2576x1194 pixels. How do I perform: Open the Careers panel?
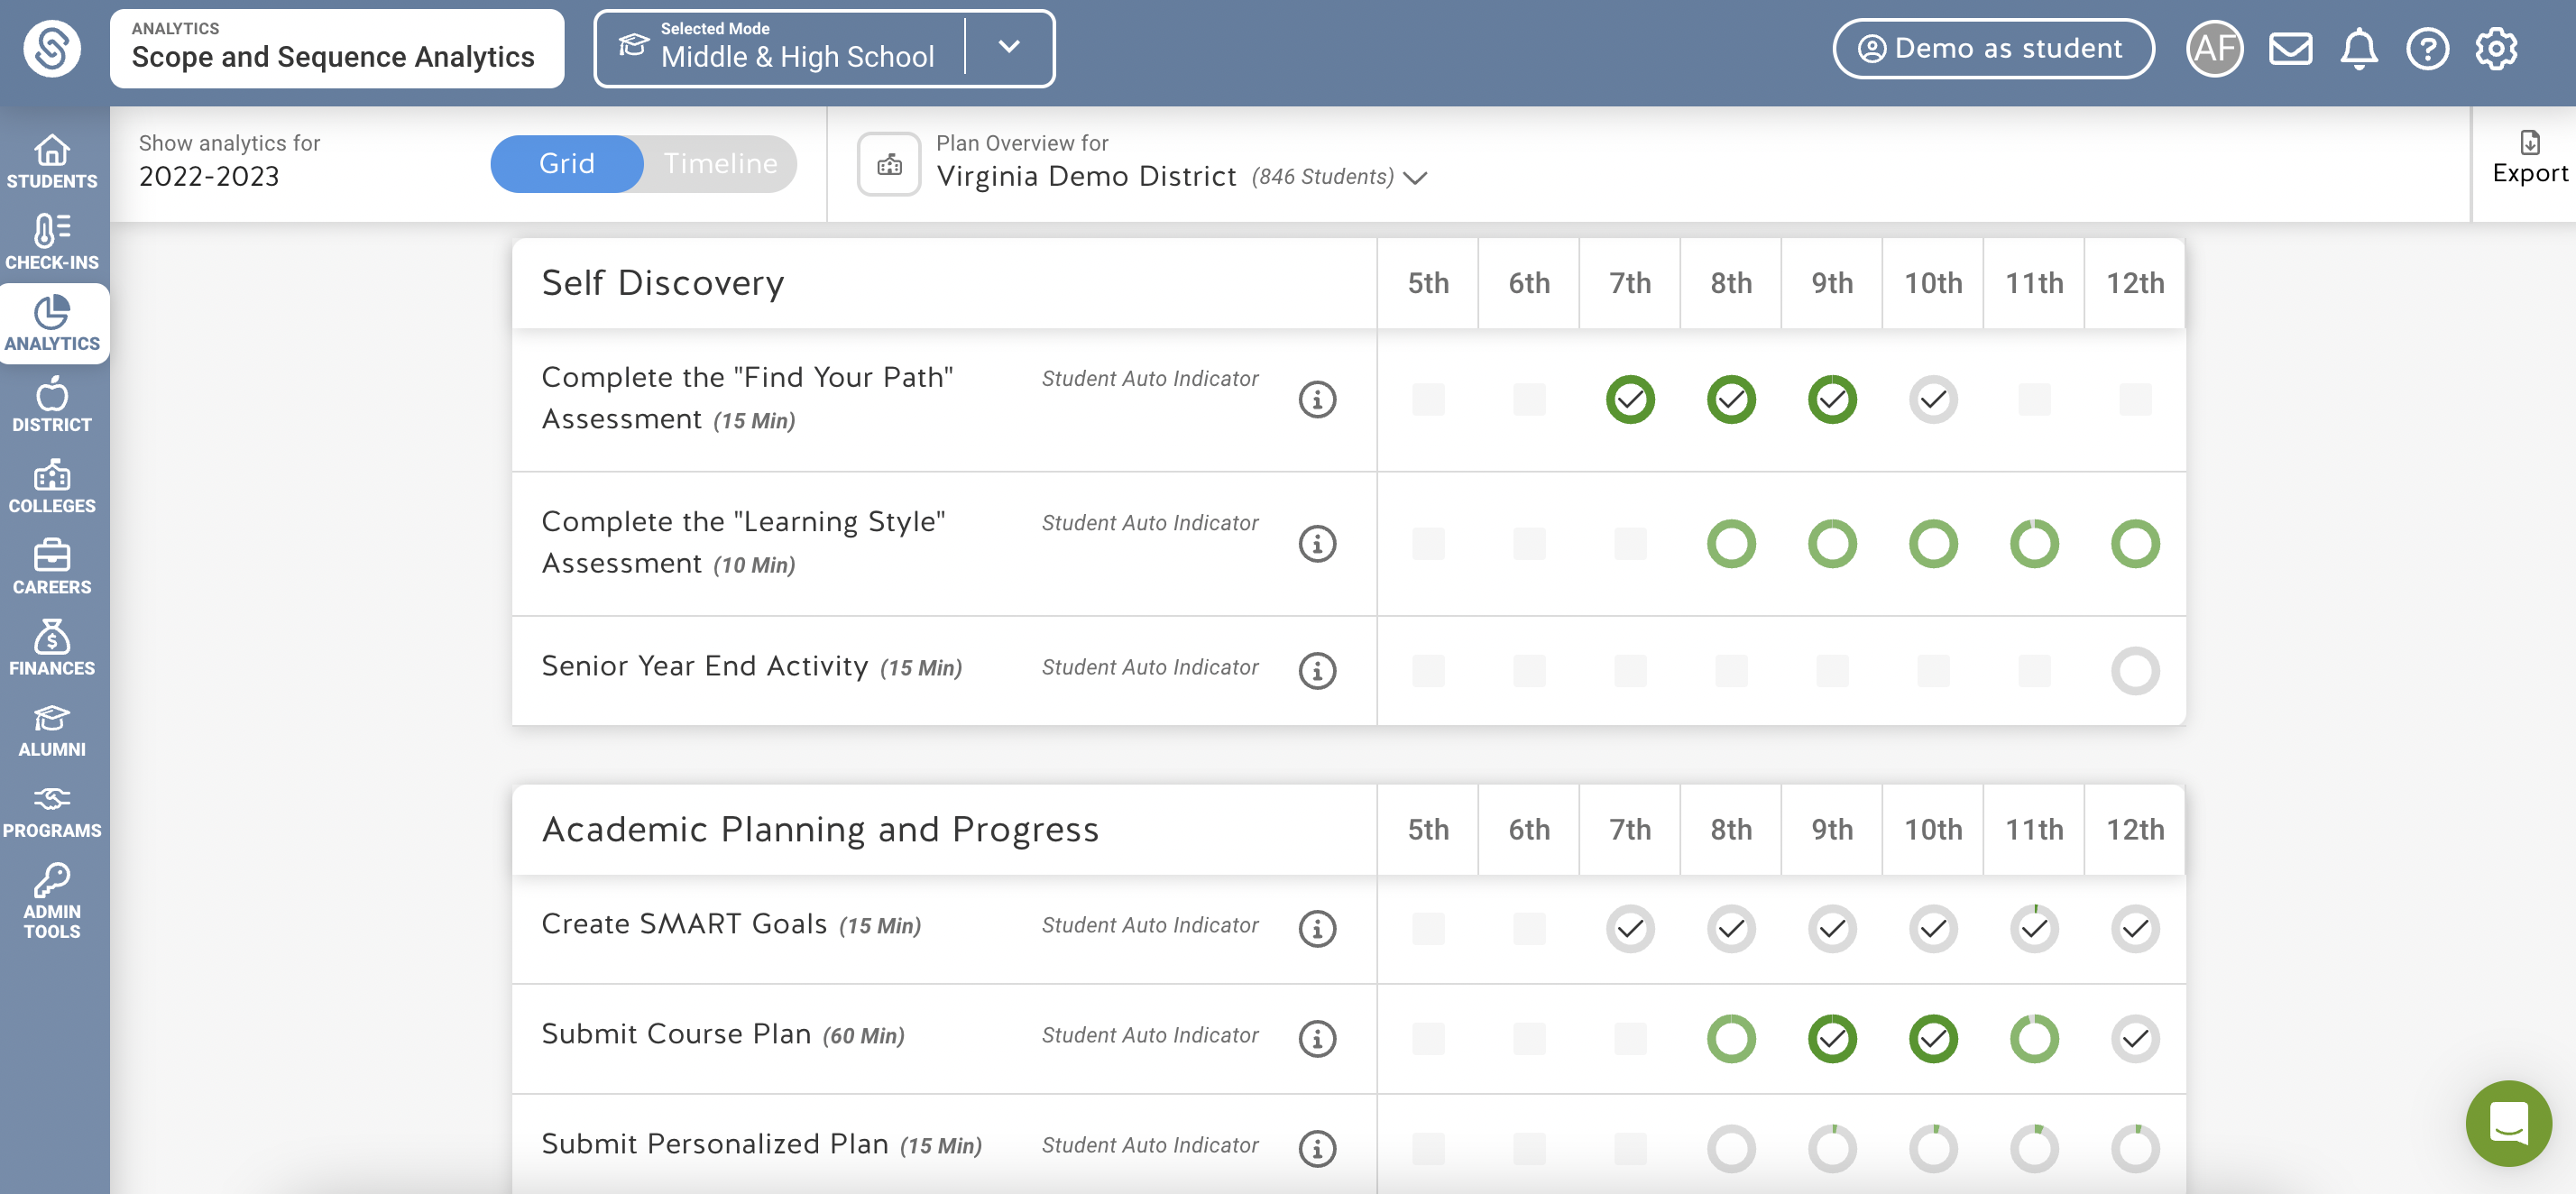point(52,567)
